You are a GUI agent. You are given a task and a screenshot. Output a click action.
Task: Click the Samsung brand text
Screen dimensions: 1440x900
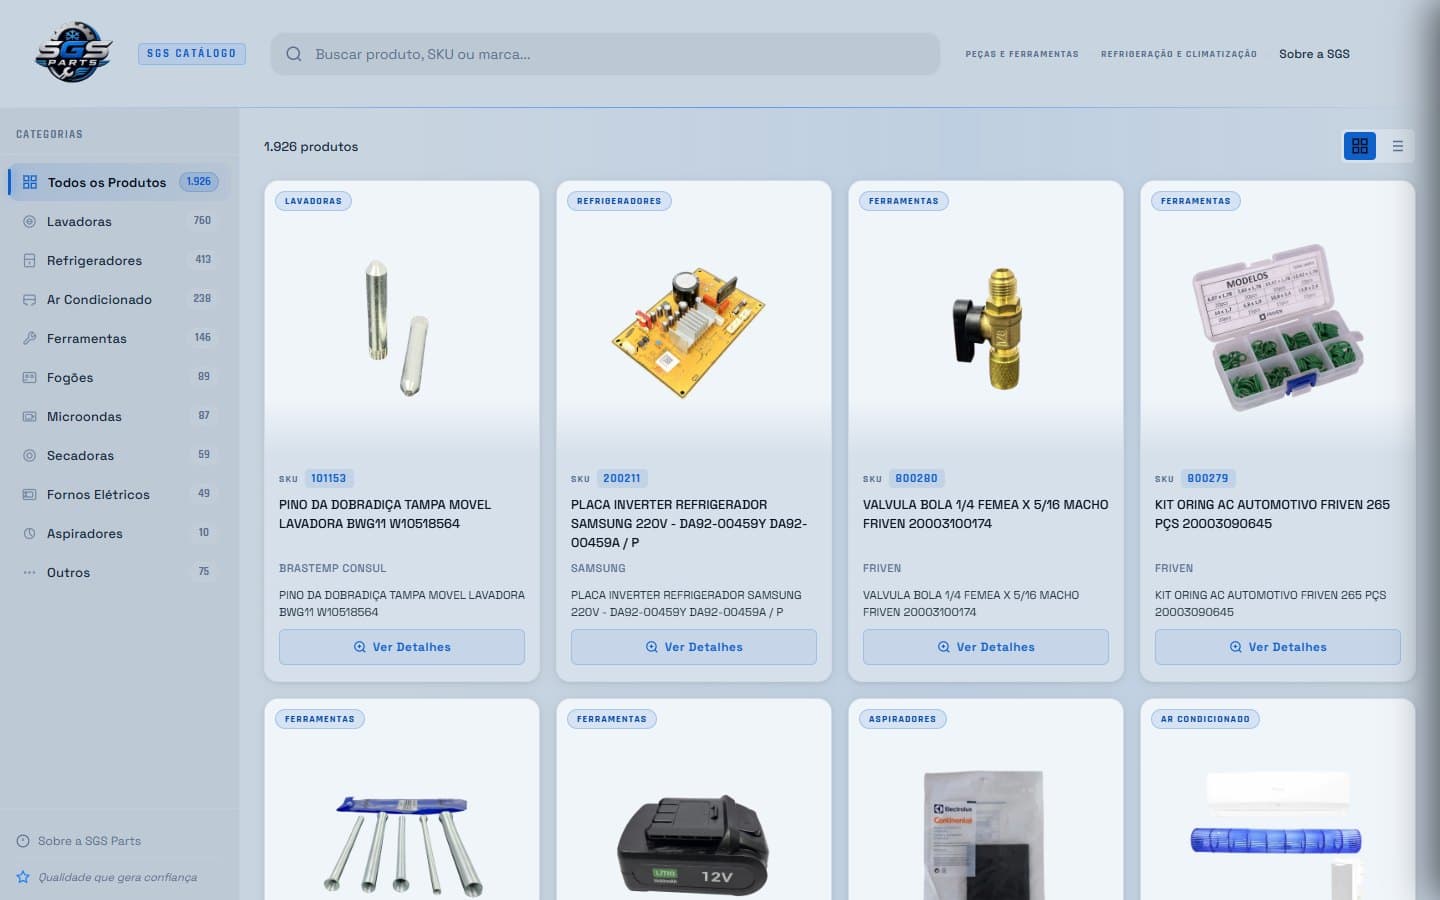tap(598, 568)
